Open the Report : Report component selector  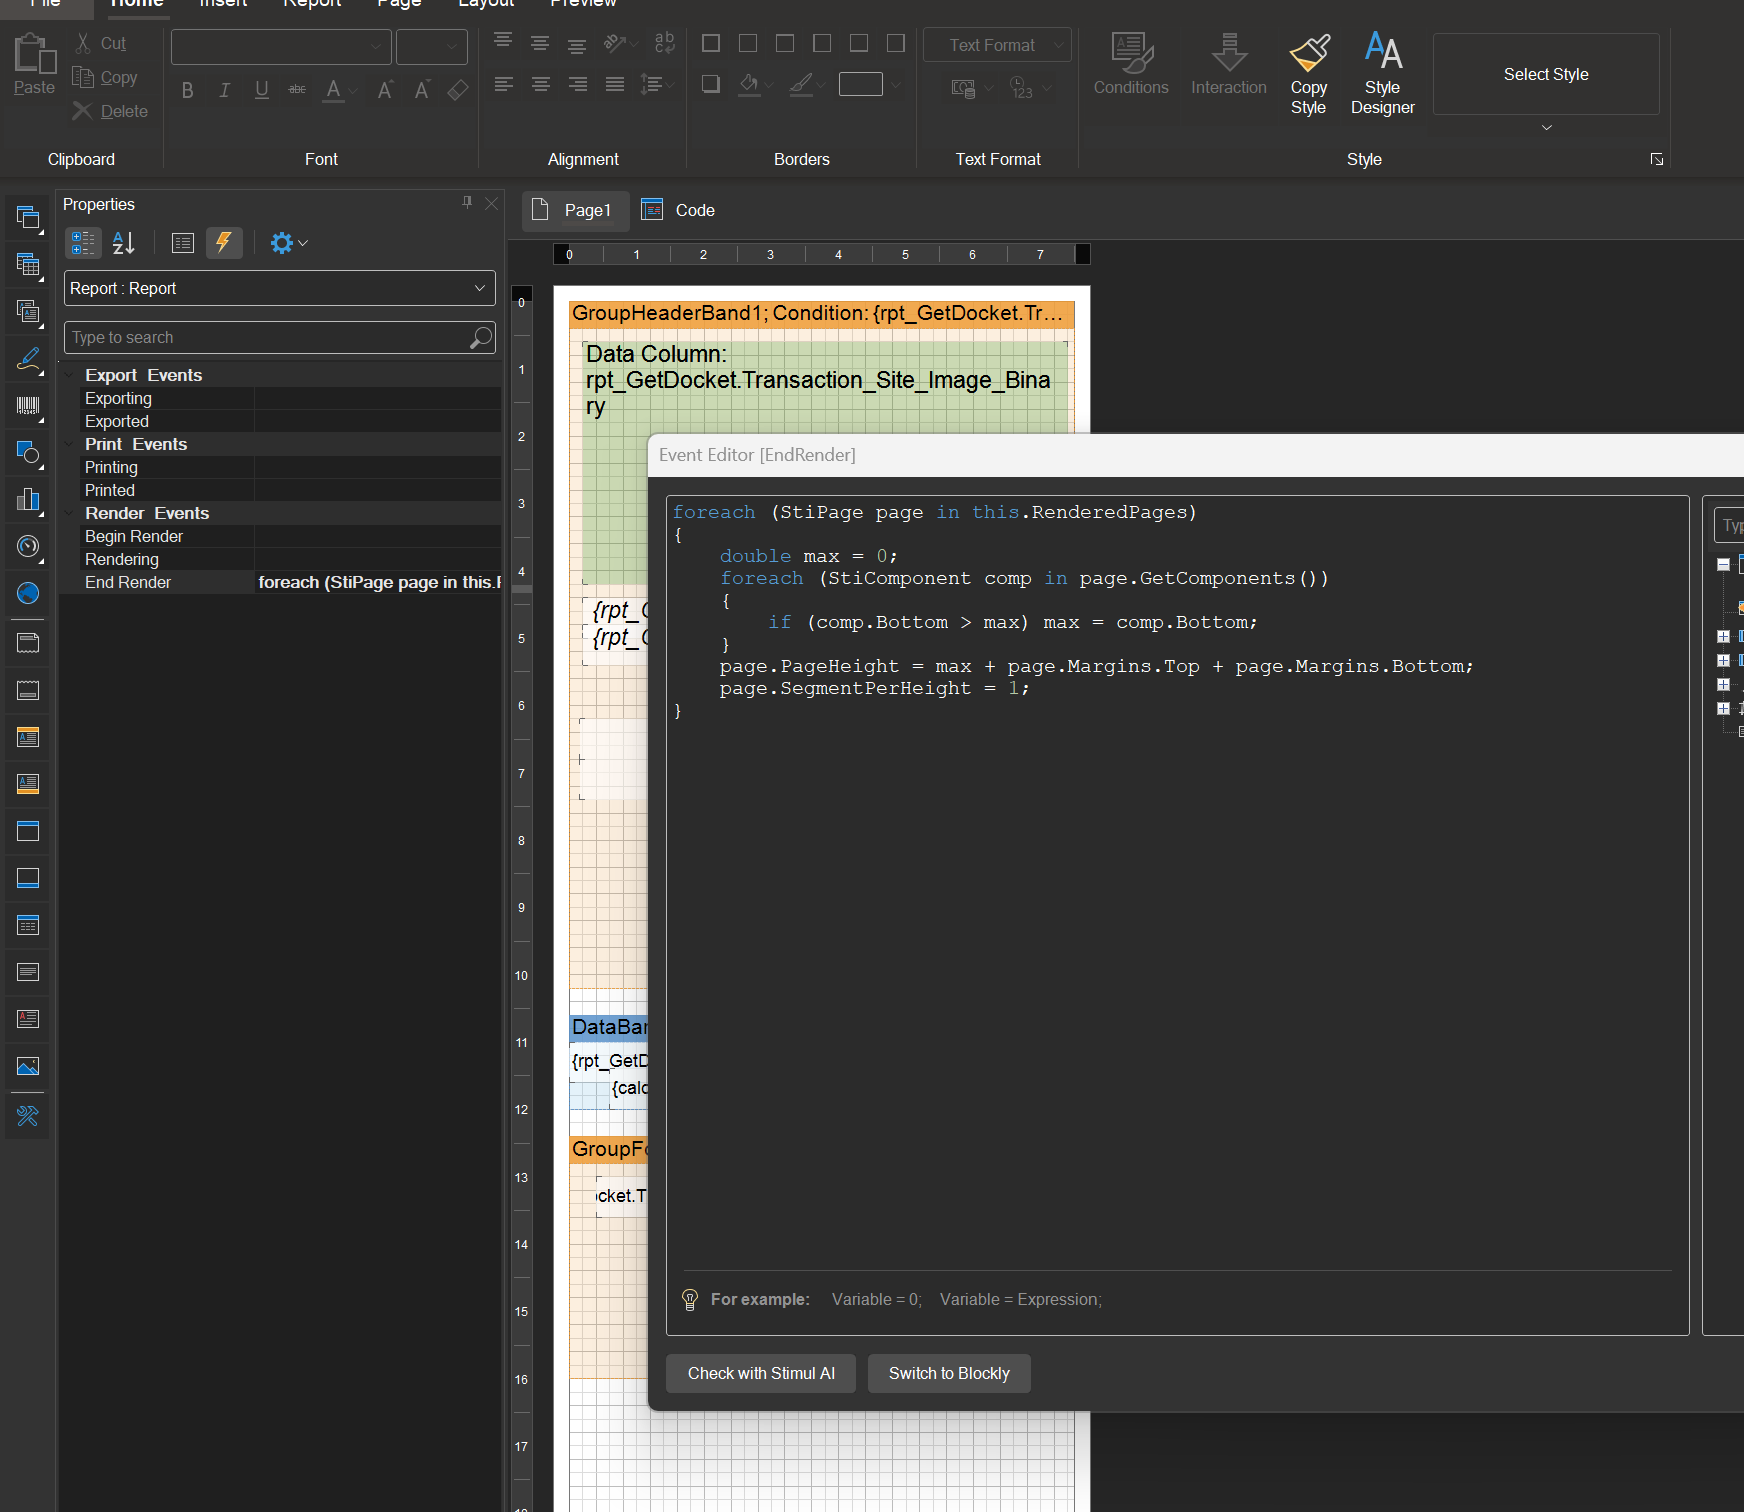tap(280, 288)
